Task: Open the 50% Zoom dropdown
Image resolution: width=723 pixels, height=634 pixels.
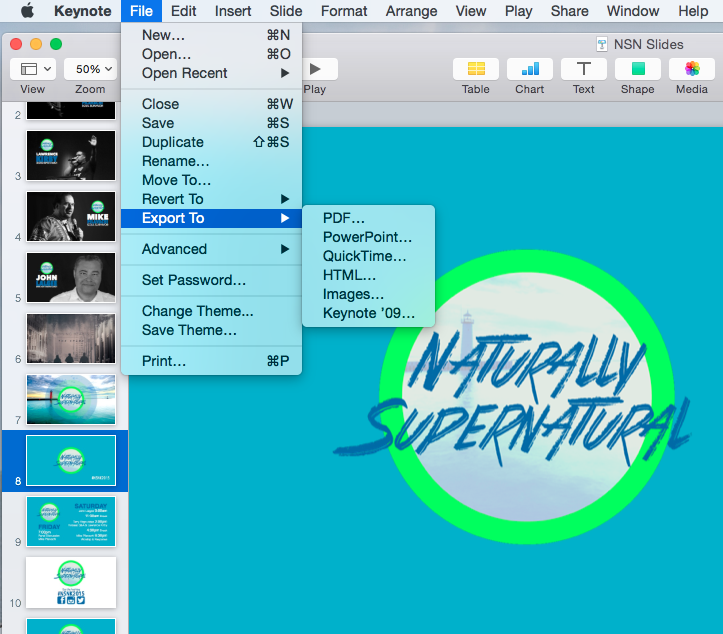Action: (90, 69)
